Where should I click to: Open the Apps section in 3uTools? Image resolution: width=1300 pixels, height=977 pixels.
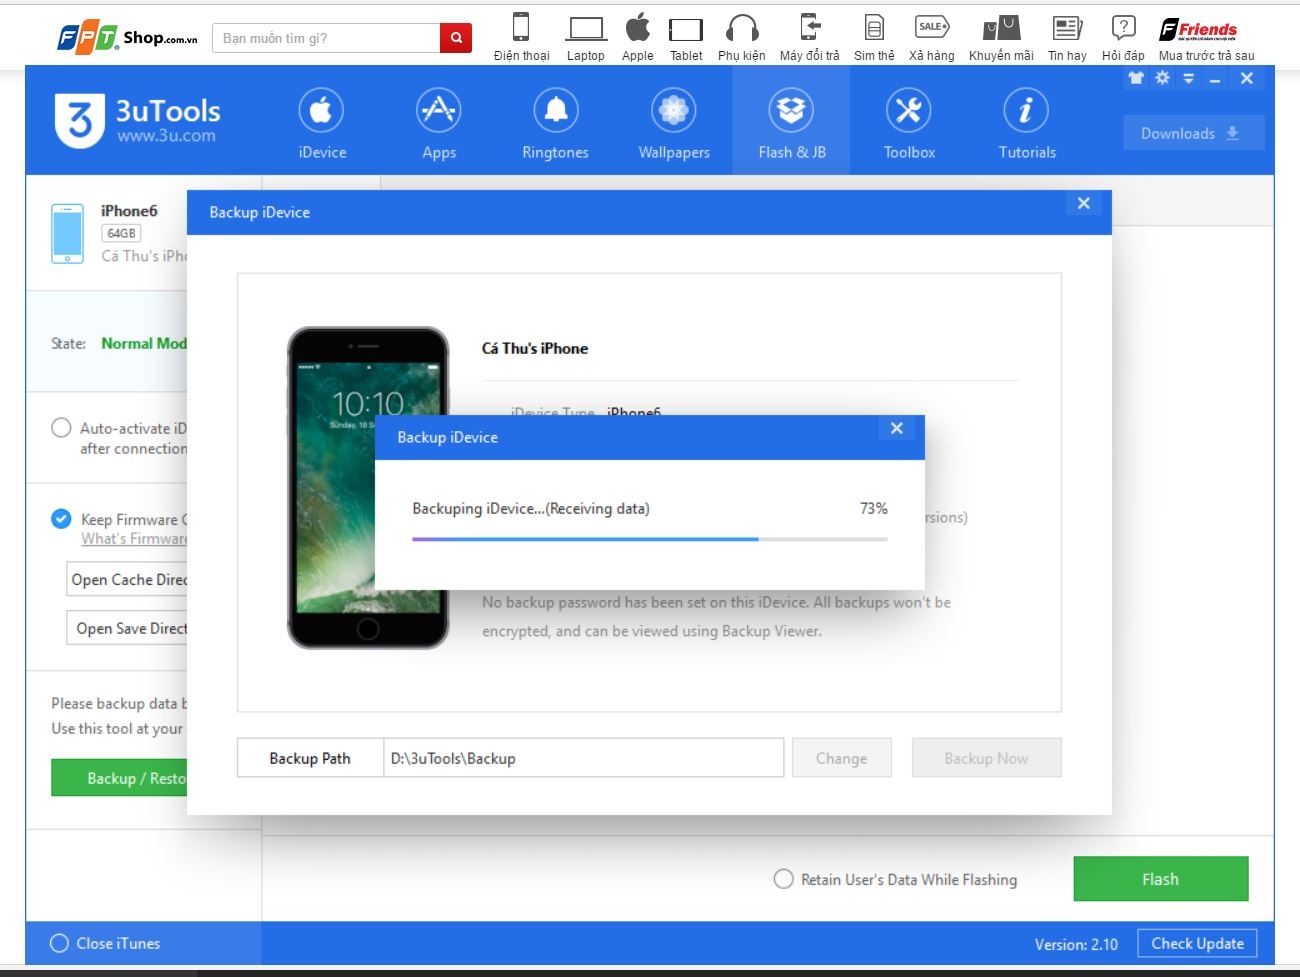click(438, 122)
